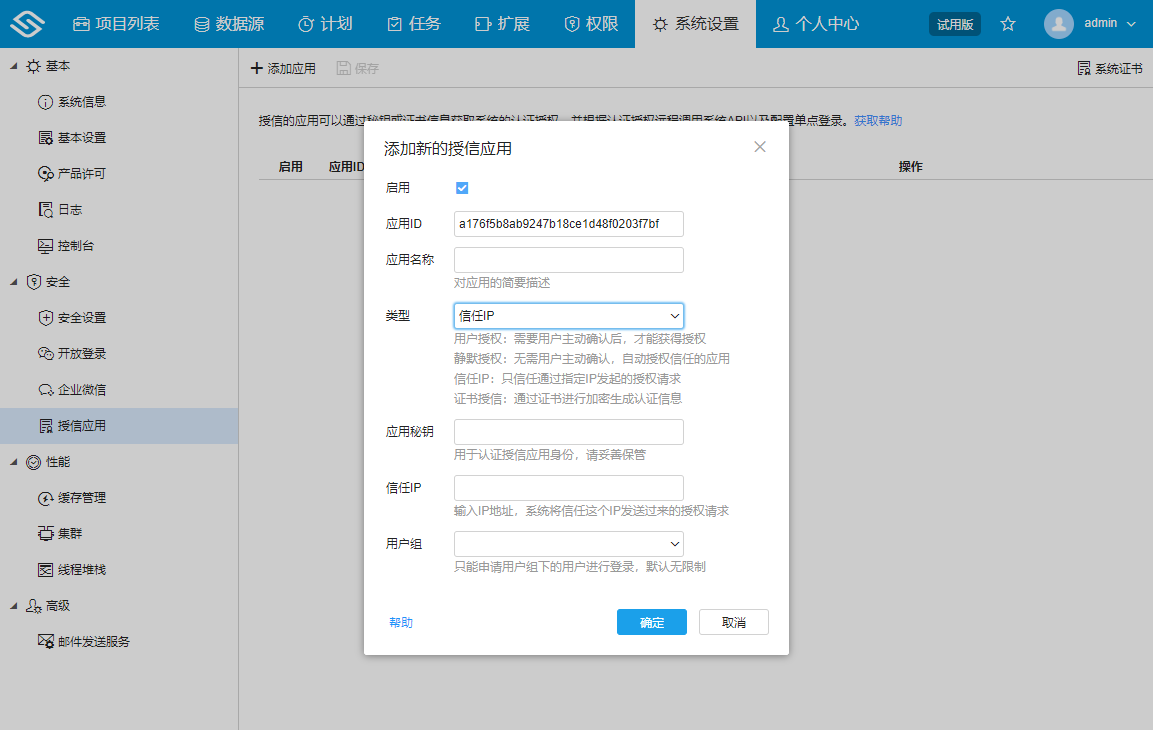Image resolution: width=1153 pixels, height=730 pixels.
Task: Open the 类型 dropdown showing 信任IP
Action: pyautogui.click(x=568, y=314)
